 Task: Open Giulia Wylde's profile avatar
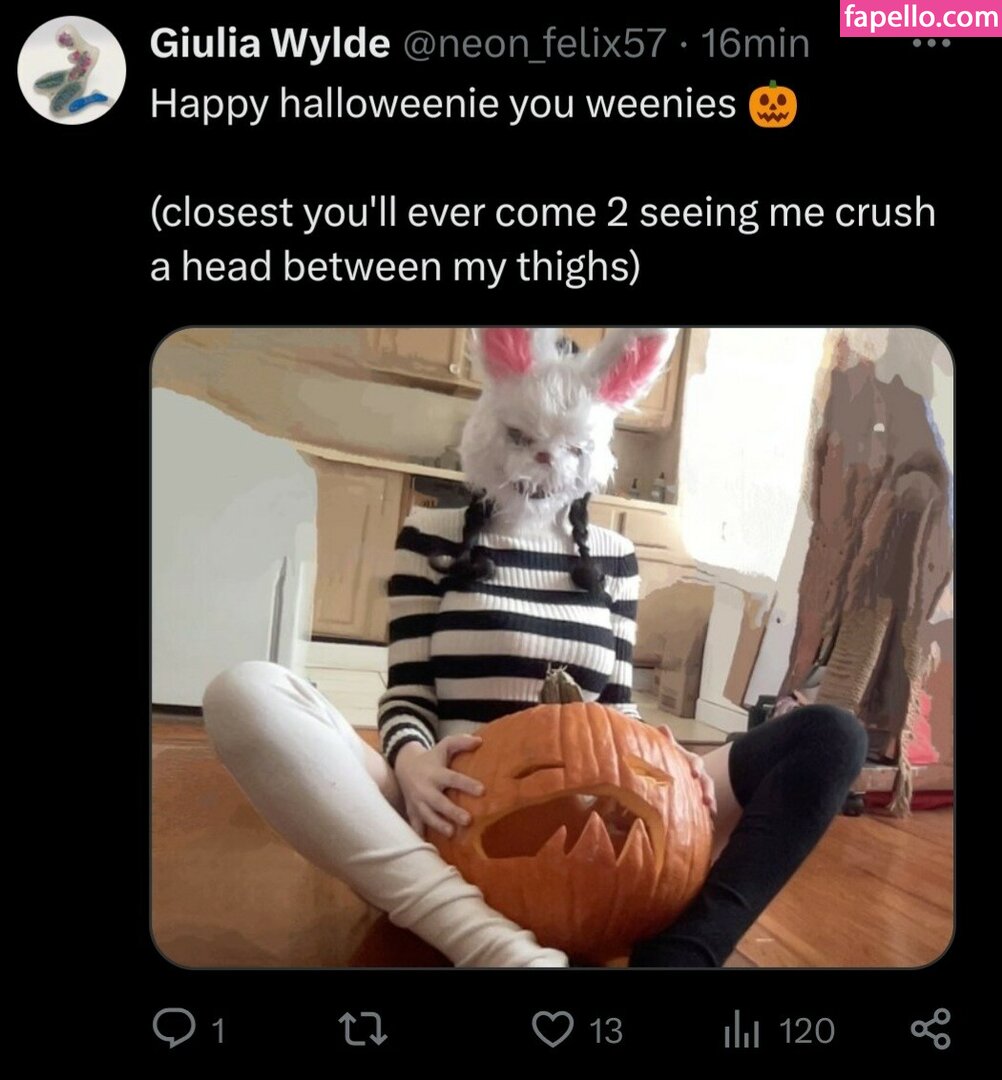coord(72,70)
